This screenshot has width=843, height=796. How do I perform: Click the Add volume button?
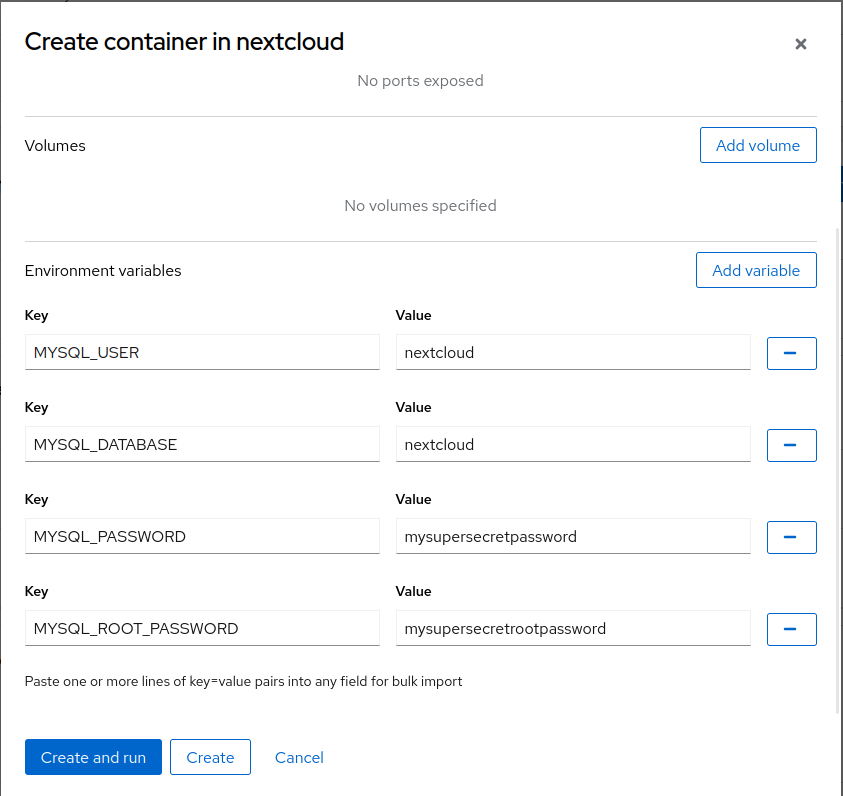coord(757,145)
